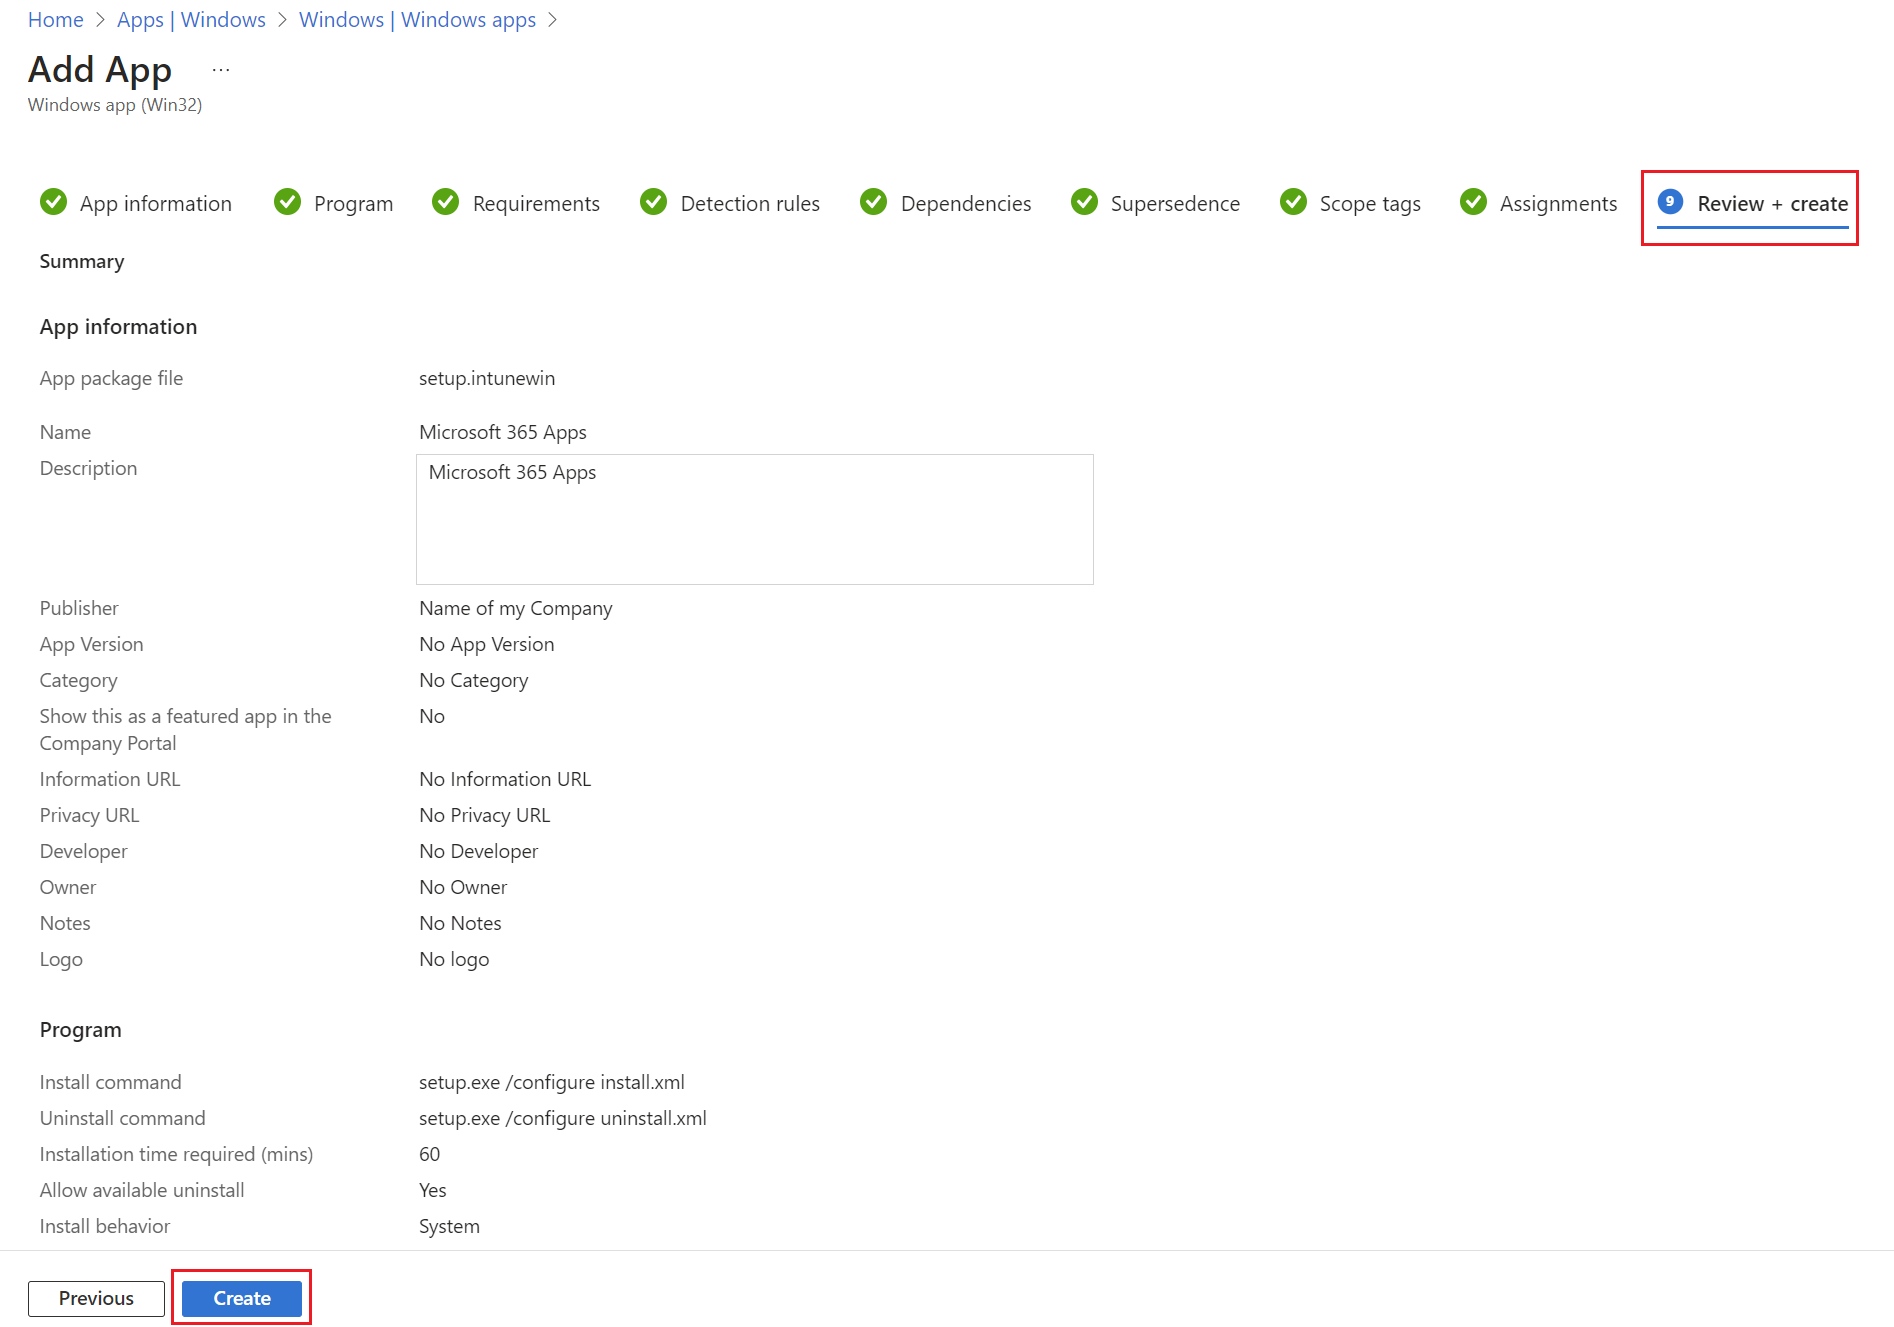The image size is (1894, 1327).
Task: Go to the Detection rules step
Action: [x=749, y=203]
